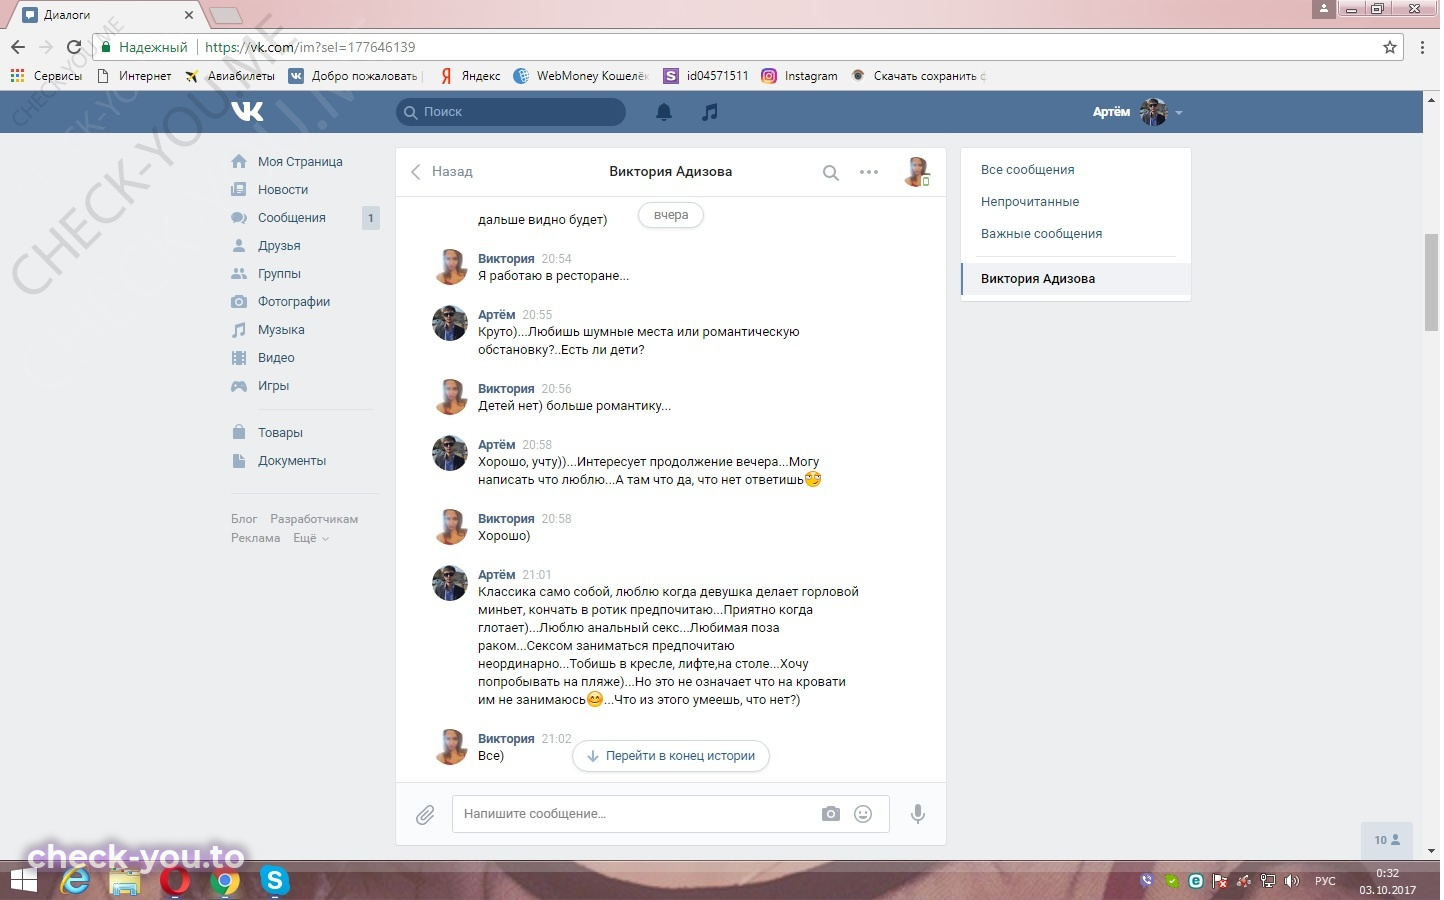
Task: Click the volume speaker tray icon
Action: click(x=1291, y=881)
